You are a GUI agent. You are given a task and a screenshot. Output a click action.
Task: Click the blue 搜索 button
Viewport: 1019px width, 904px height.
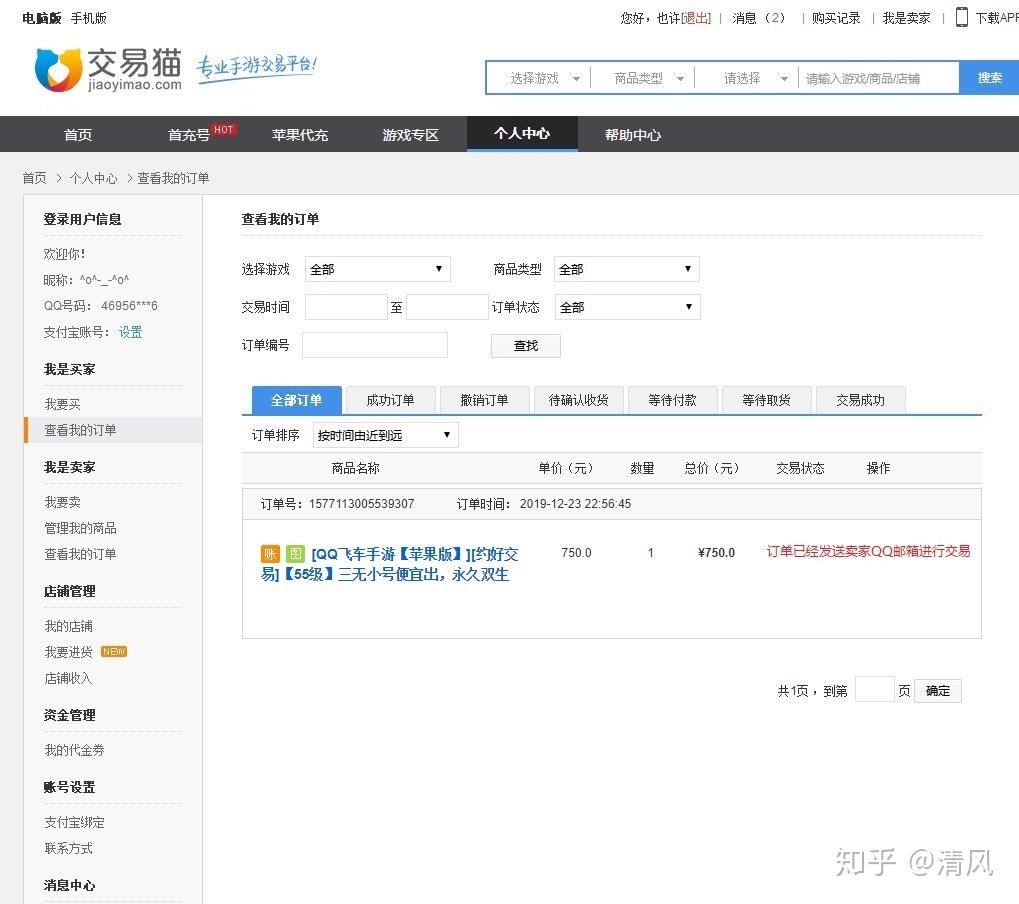point(989,78)
